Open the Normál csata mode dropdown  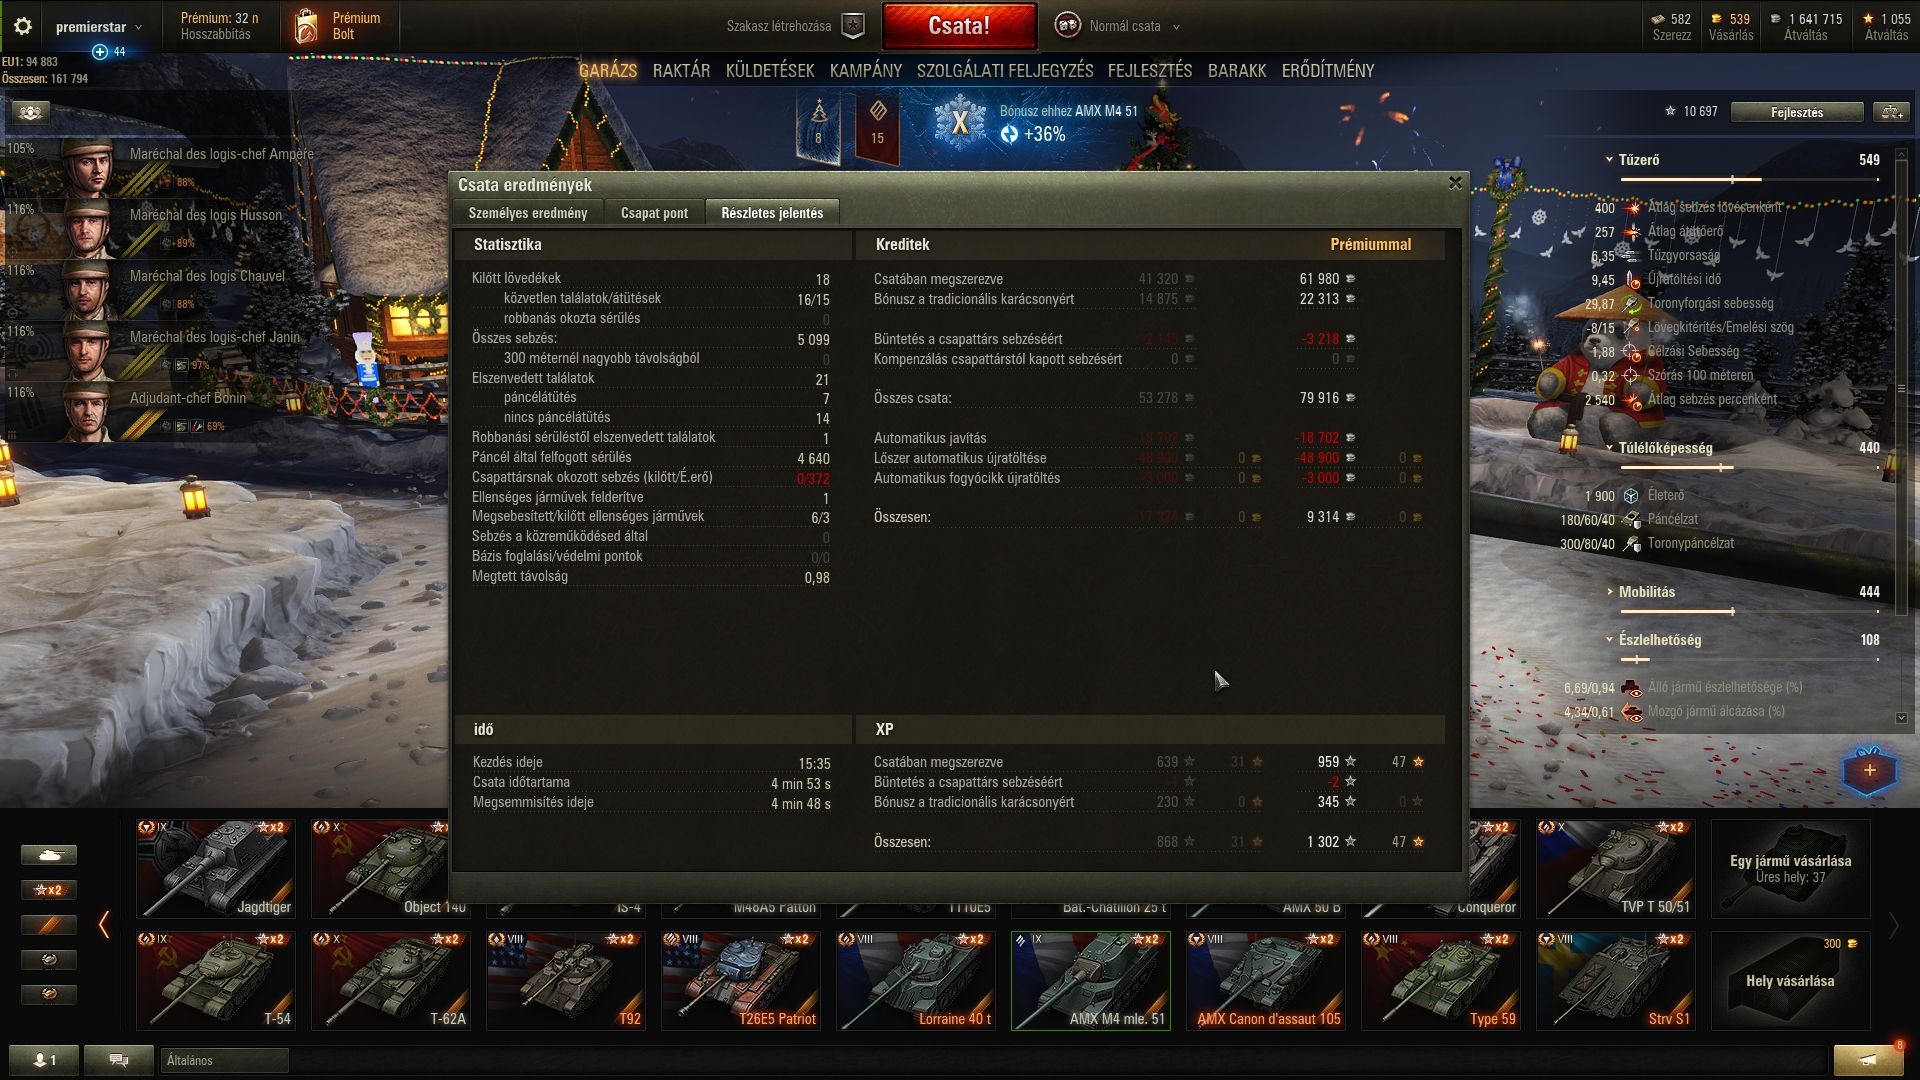point(1120,26)
